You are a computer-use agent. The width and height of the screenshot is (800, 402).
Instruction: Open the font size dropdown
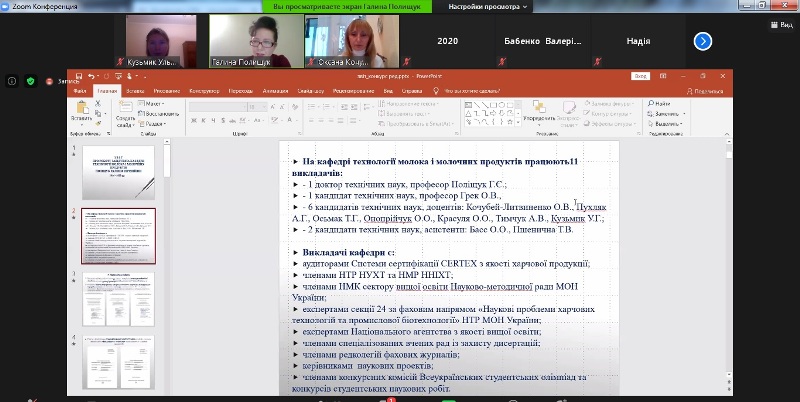click(x=258, y=107)
